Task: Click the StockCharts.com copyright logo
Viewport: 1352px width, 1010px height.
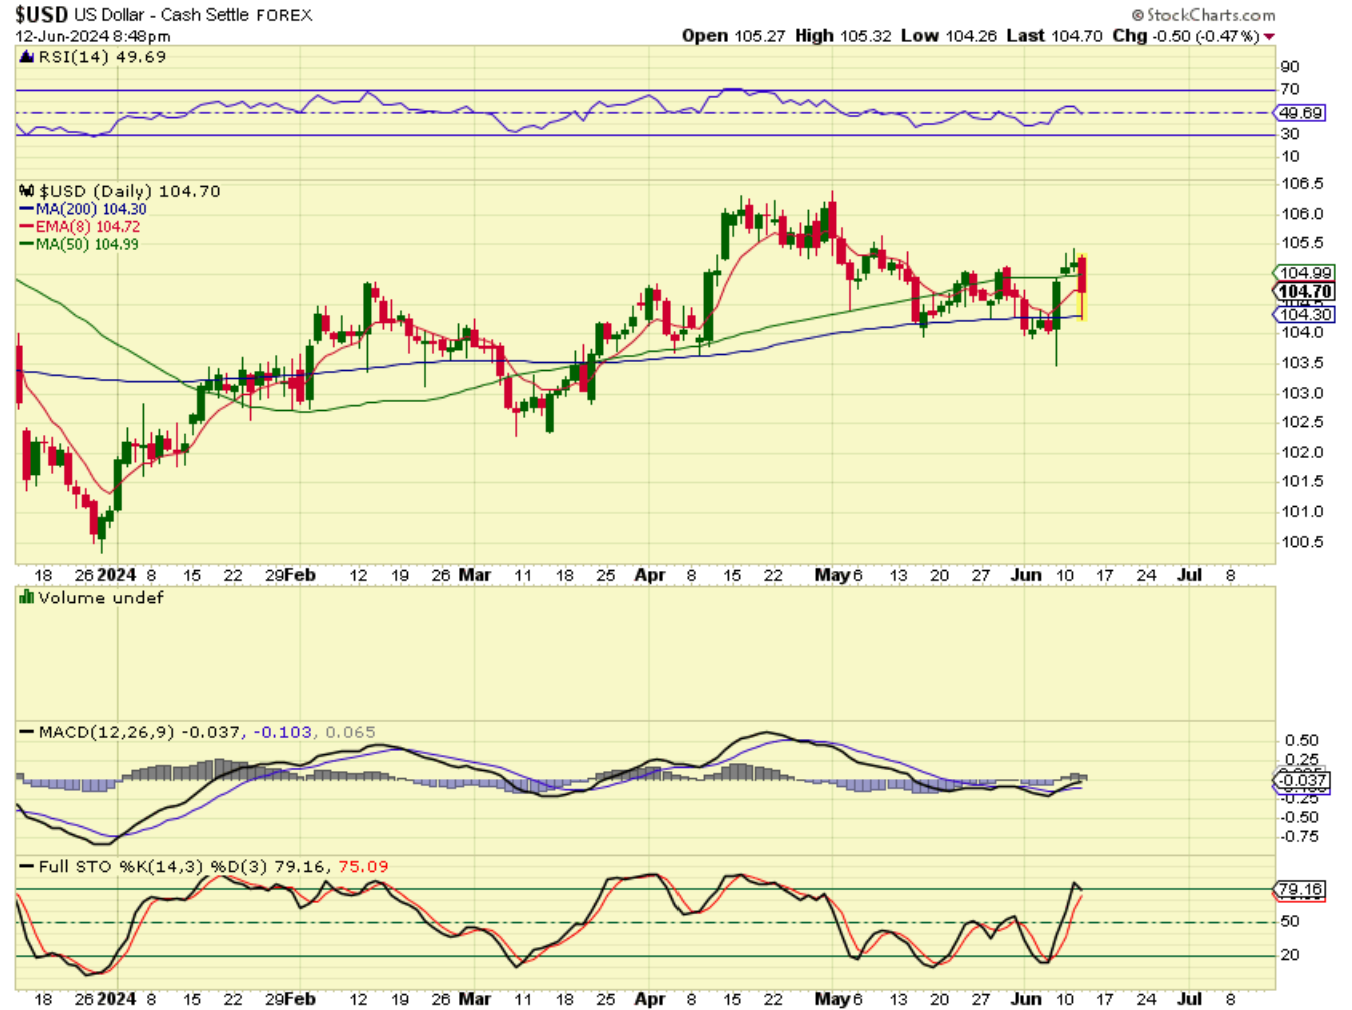Action: [x=1203, y=15]
